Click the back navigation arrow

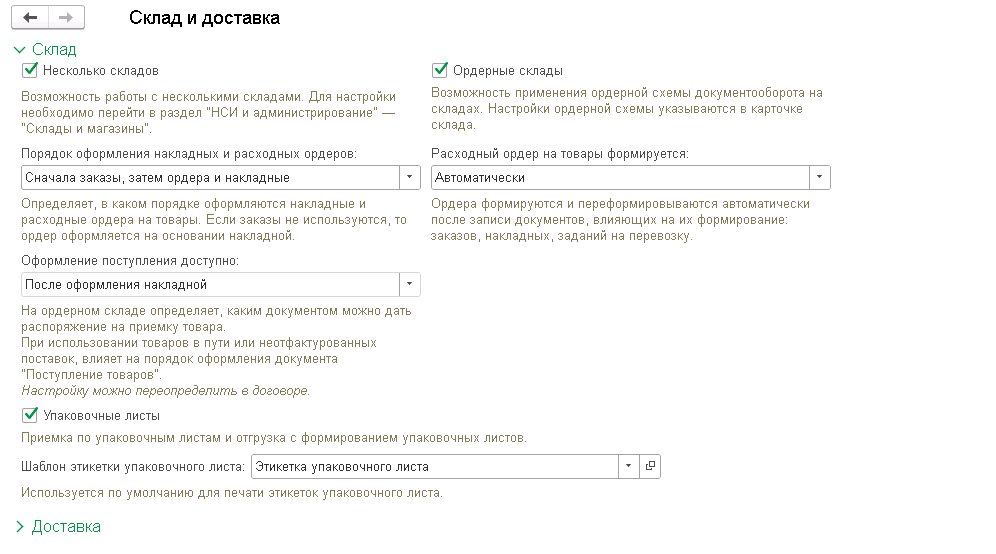click(x=30, y=18)
